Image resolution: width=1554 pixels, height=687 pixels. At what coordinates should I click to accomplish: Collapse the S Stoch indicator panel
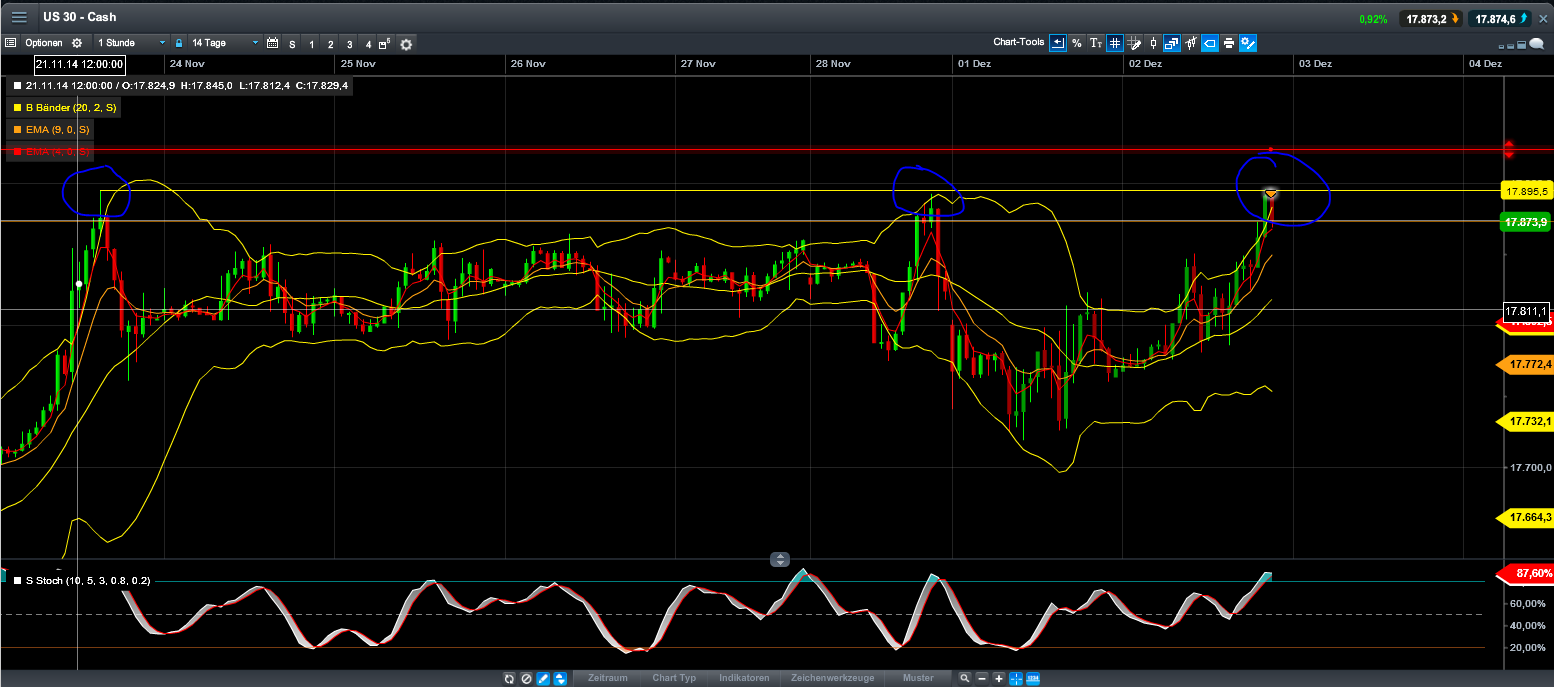(780, 559)
